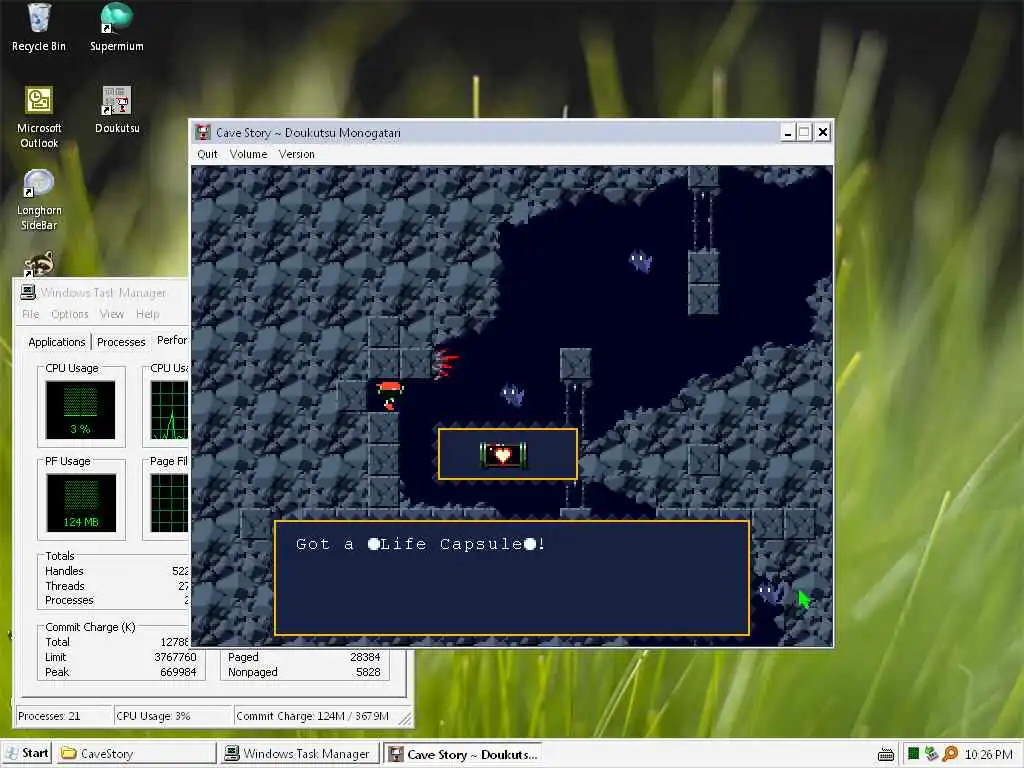Click the Start button

point(27,753)
